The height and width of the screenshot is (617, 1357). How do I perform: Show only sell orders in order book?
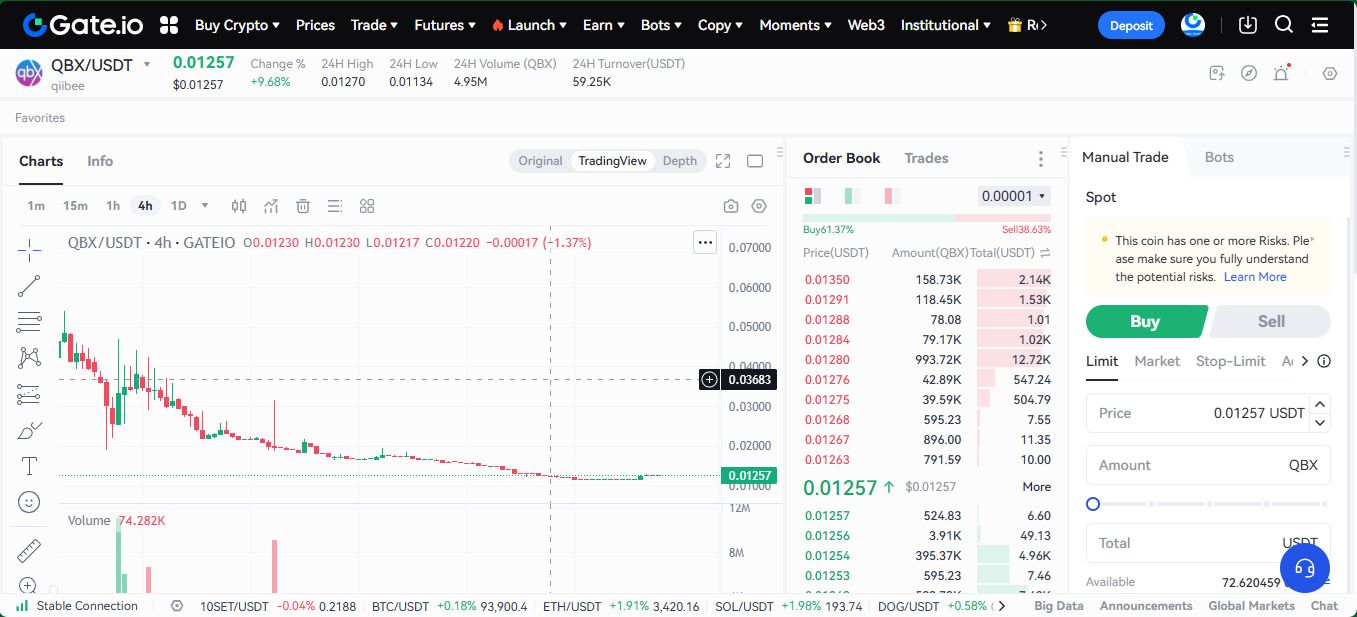tap(892, 196)
